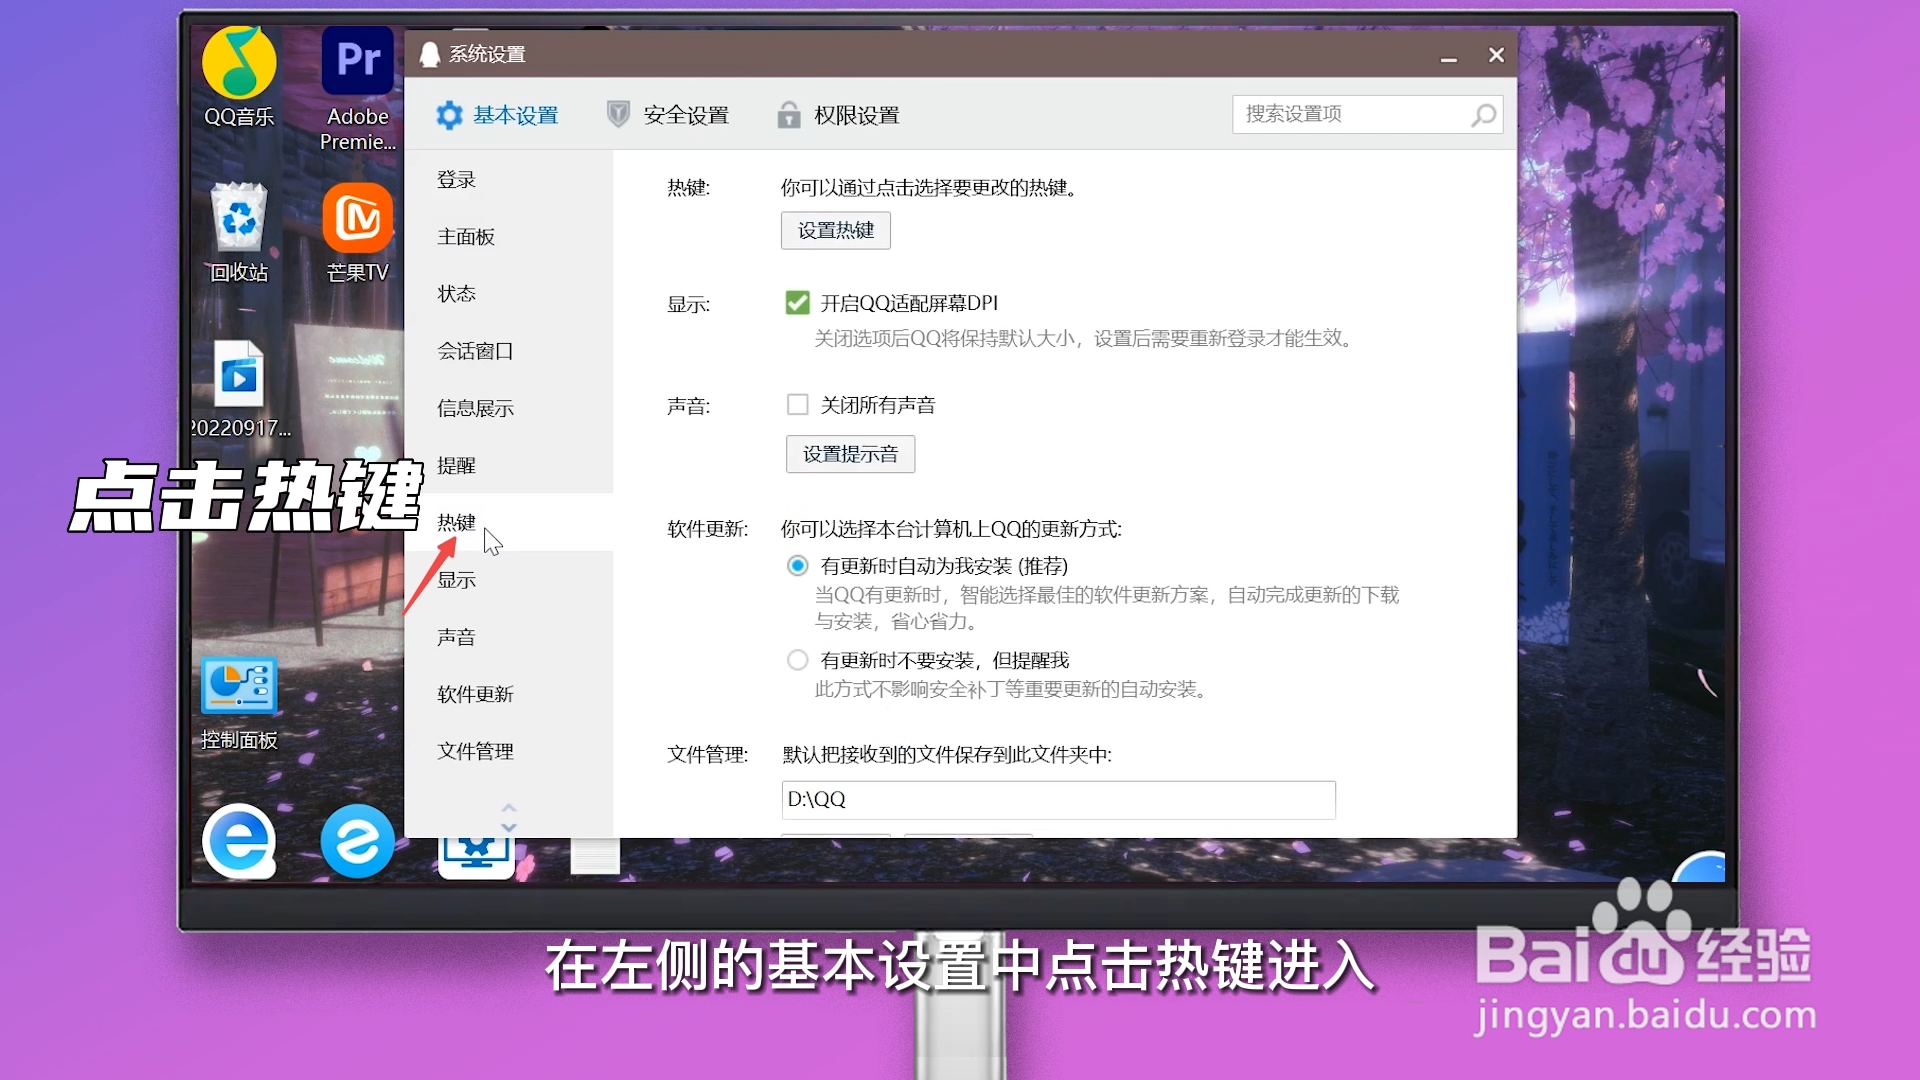
Task: Click the 设置热键 button
Action: click(836, 231)
